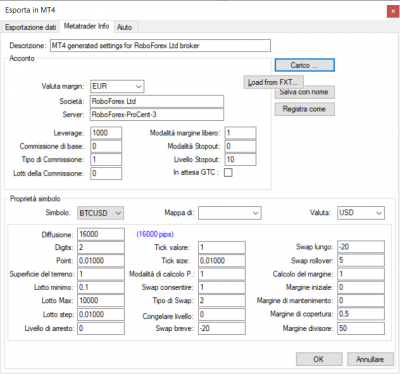Image resolution: width=400 pixels, height=374 pixels.
Task: Click the Modalità di calcolo P. field
Action: coord(222,274)
